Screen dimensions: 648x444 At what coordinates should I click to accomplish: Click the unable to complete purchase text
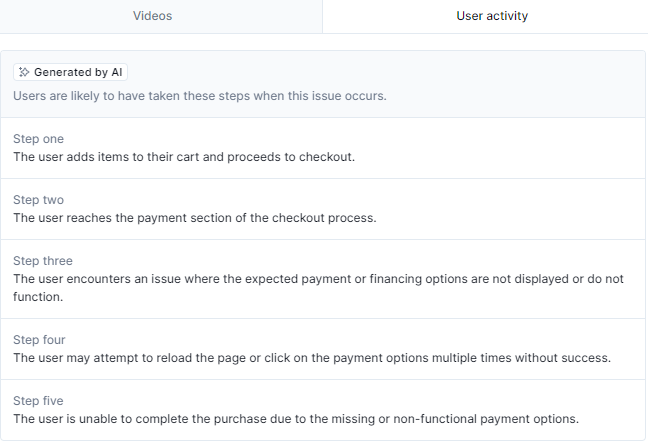(x=296, y=419)
